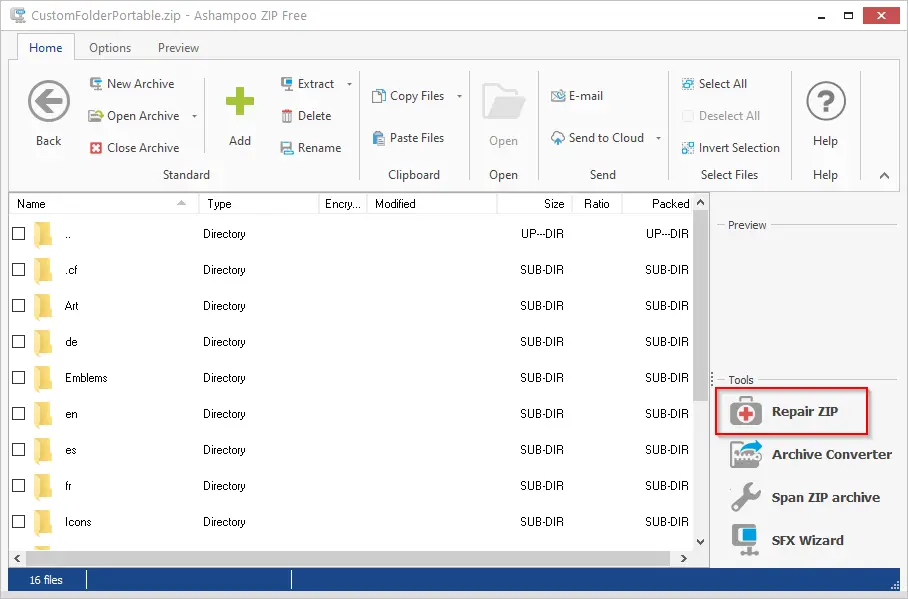This screenshot has height=599, width=908.
Task: Click Open Archive icon
Action: coord(96,116)
